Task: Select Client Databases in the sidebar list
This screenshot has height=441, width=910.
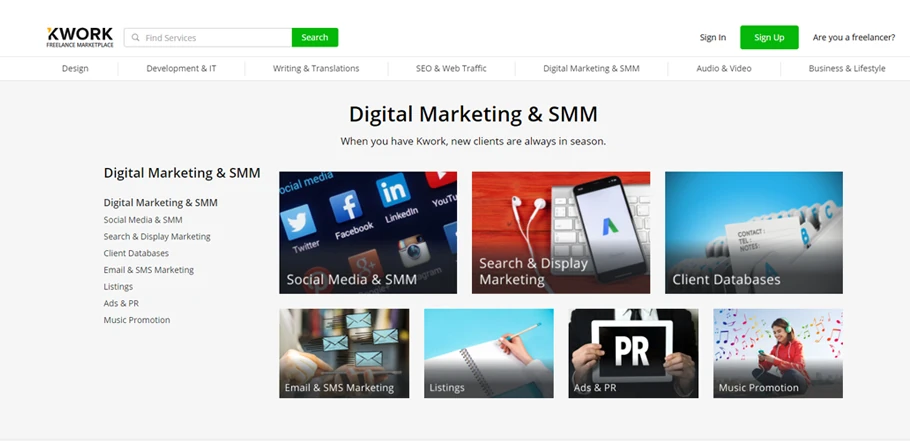Action: (x=136, y=253)
